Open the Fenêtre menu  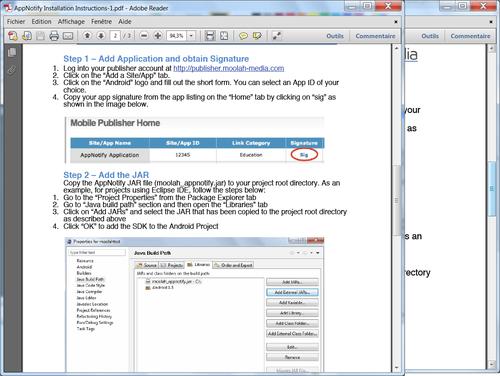101,22
